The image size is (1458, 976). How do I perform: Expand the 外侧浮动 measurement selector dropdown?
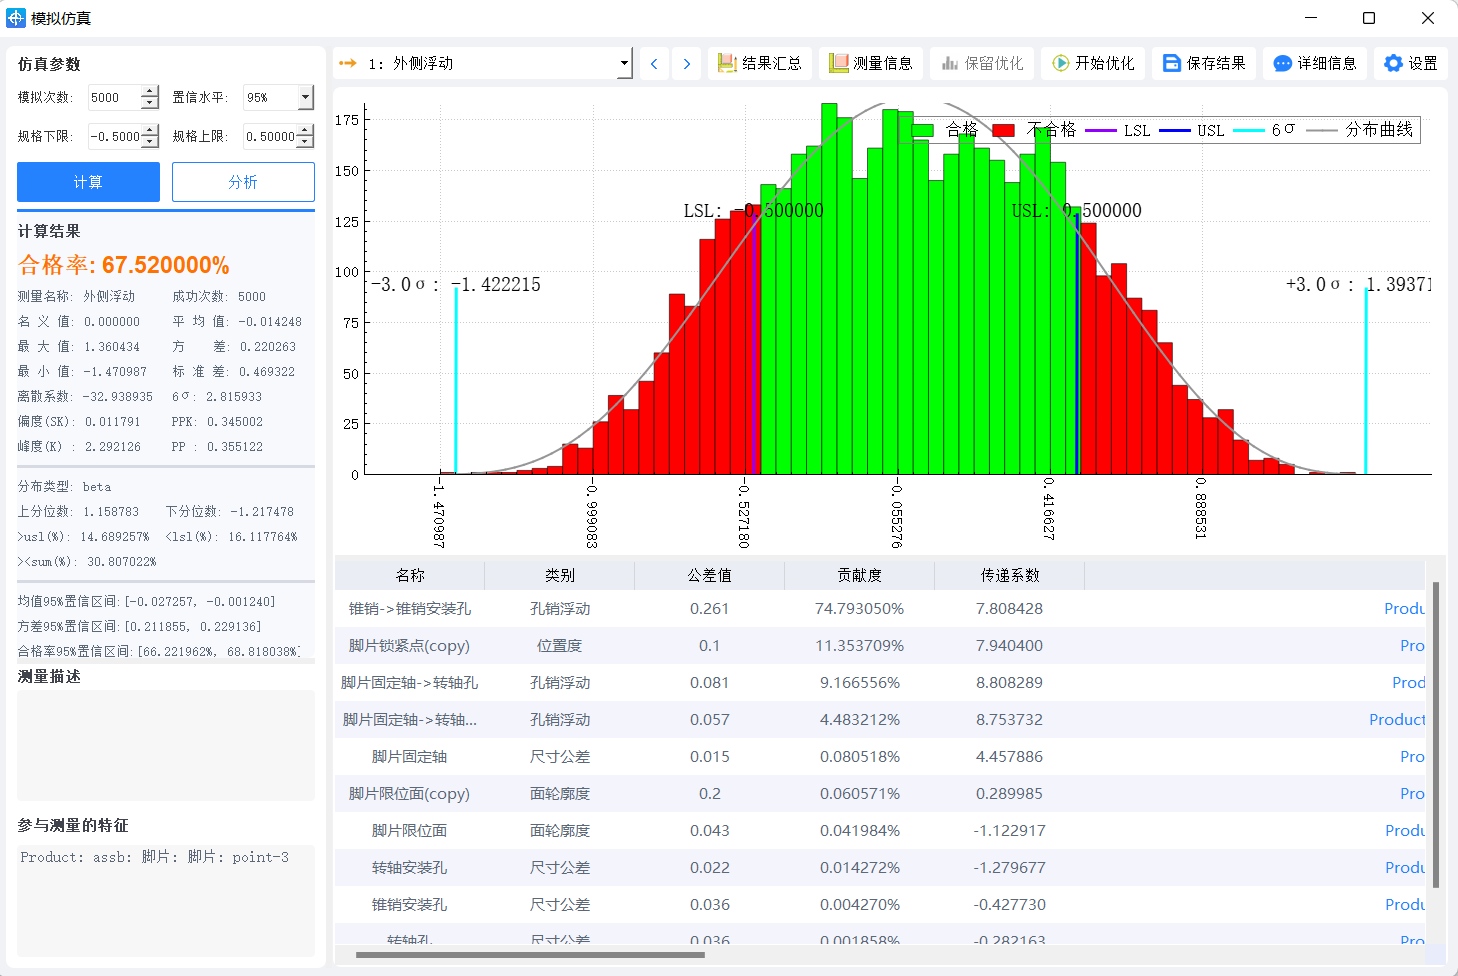pyautogui.click(x=625, y=62)
